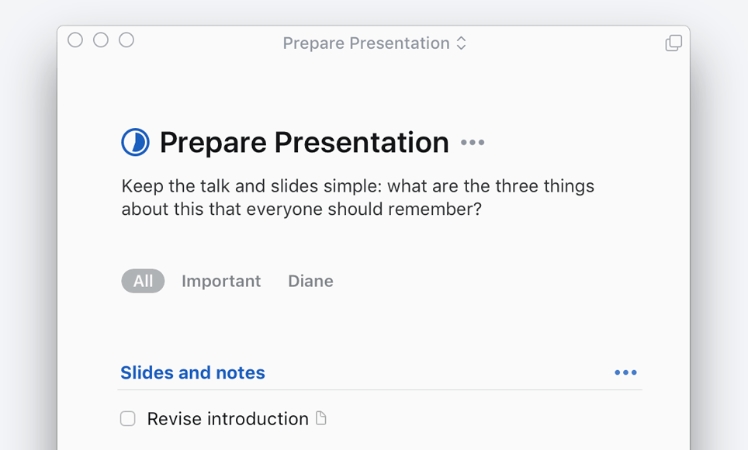748x450 pixels.
Task: Close the Prepare Presentation window
Action: (x=75, y=40)
